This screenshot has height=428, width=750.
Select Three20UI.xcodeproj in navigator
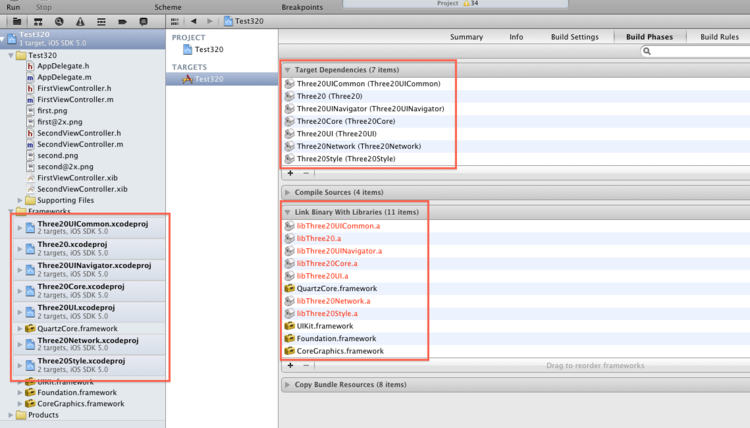coord(89,311)
